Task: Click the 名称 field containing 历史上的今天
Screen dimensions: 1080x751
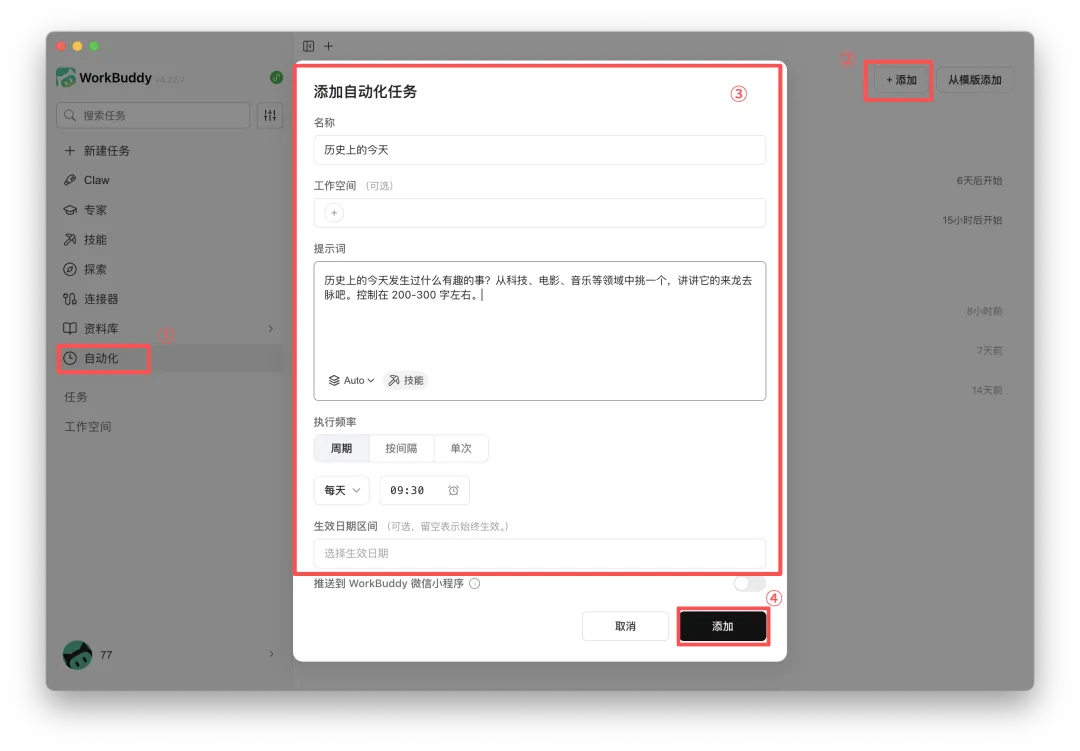Action: 540,150
